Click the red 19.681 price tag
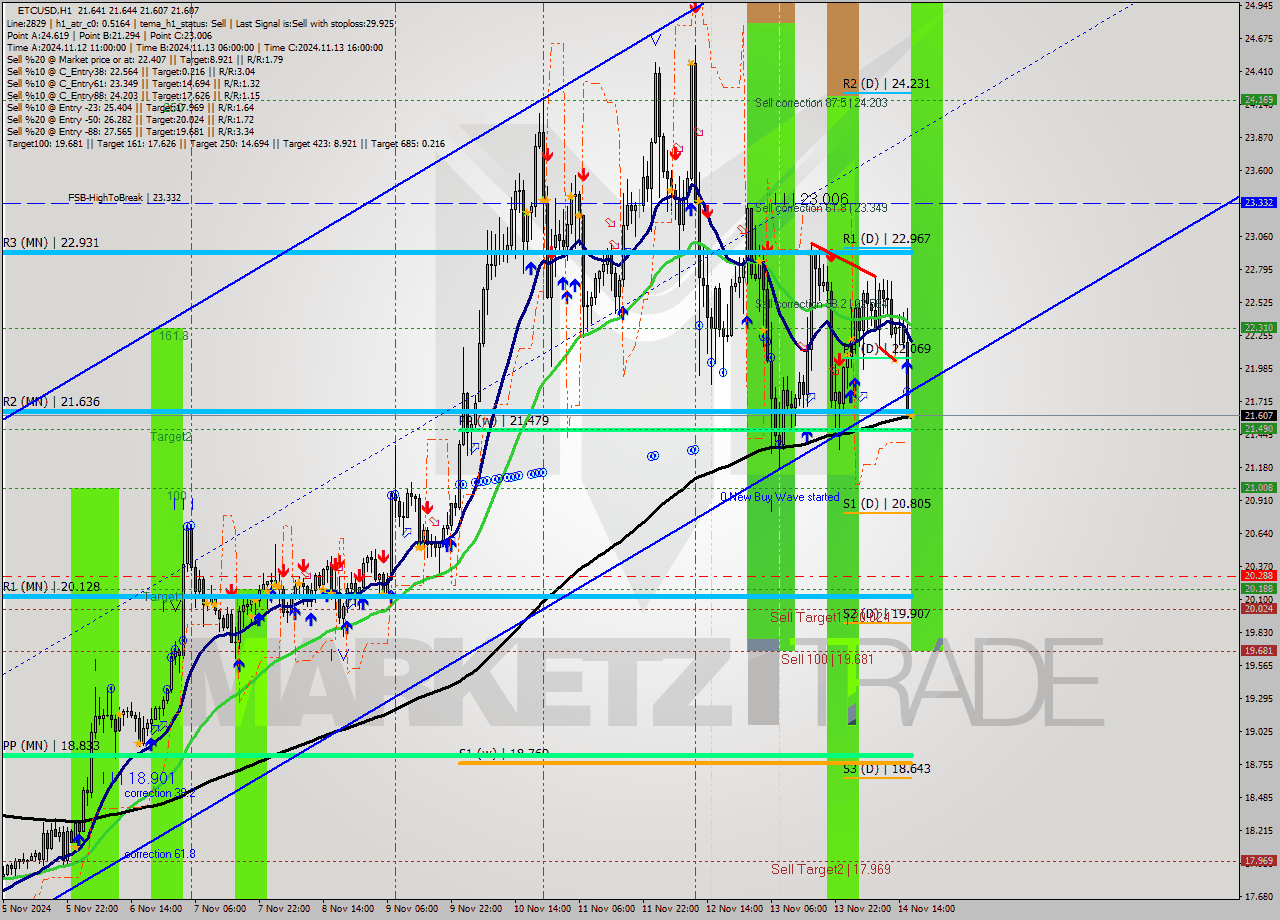This screenshot has width=1280, height=920. [x=1258, y=651]
